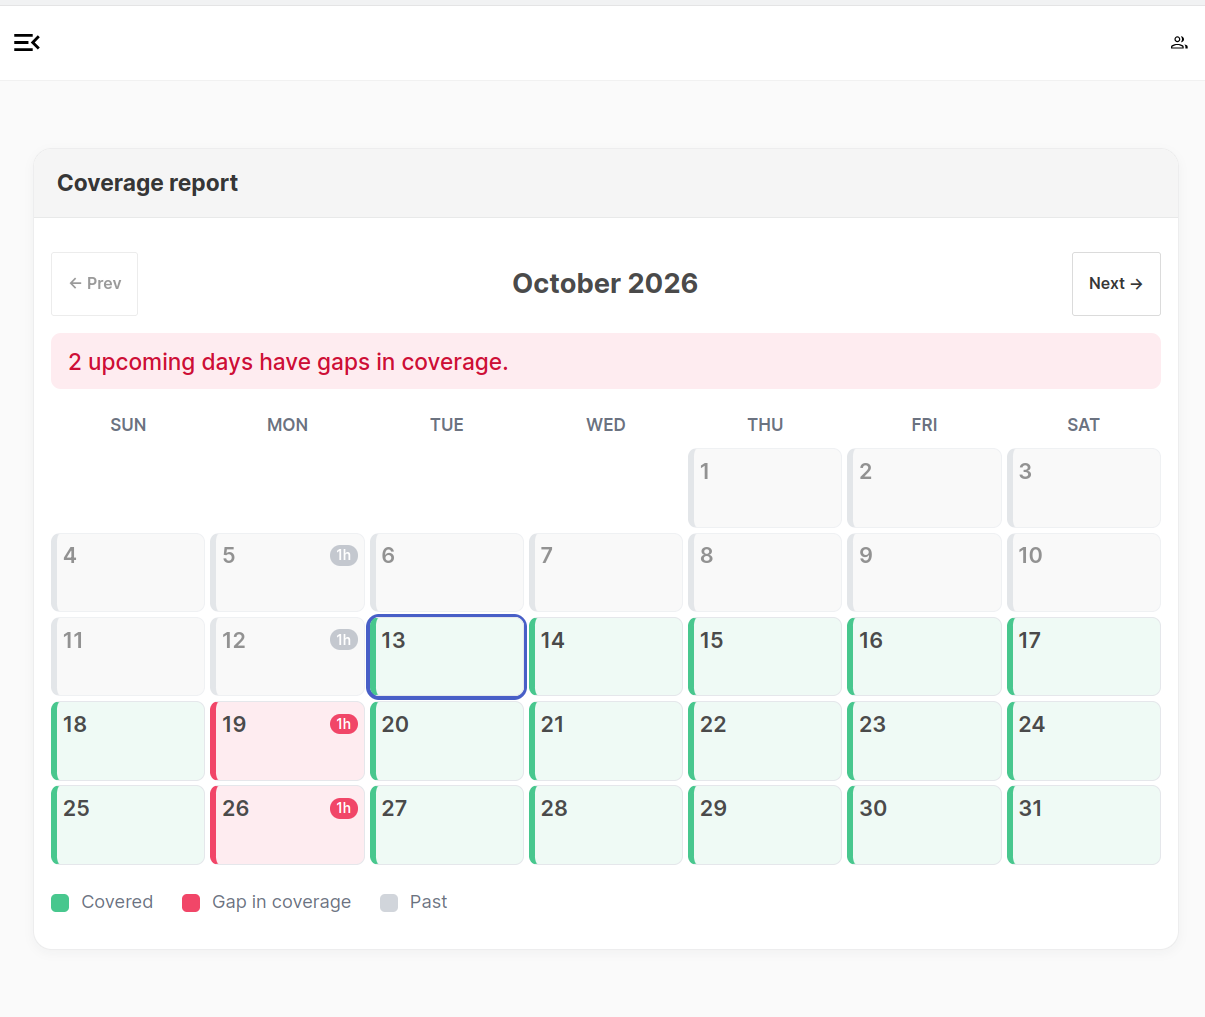The height and width of the screenshot is (1017, 1205).
Task: Select October 9 day cell
Action: 924,572
